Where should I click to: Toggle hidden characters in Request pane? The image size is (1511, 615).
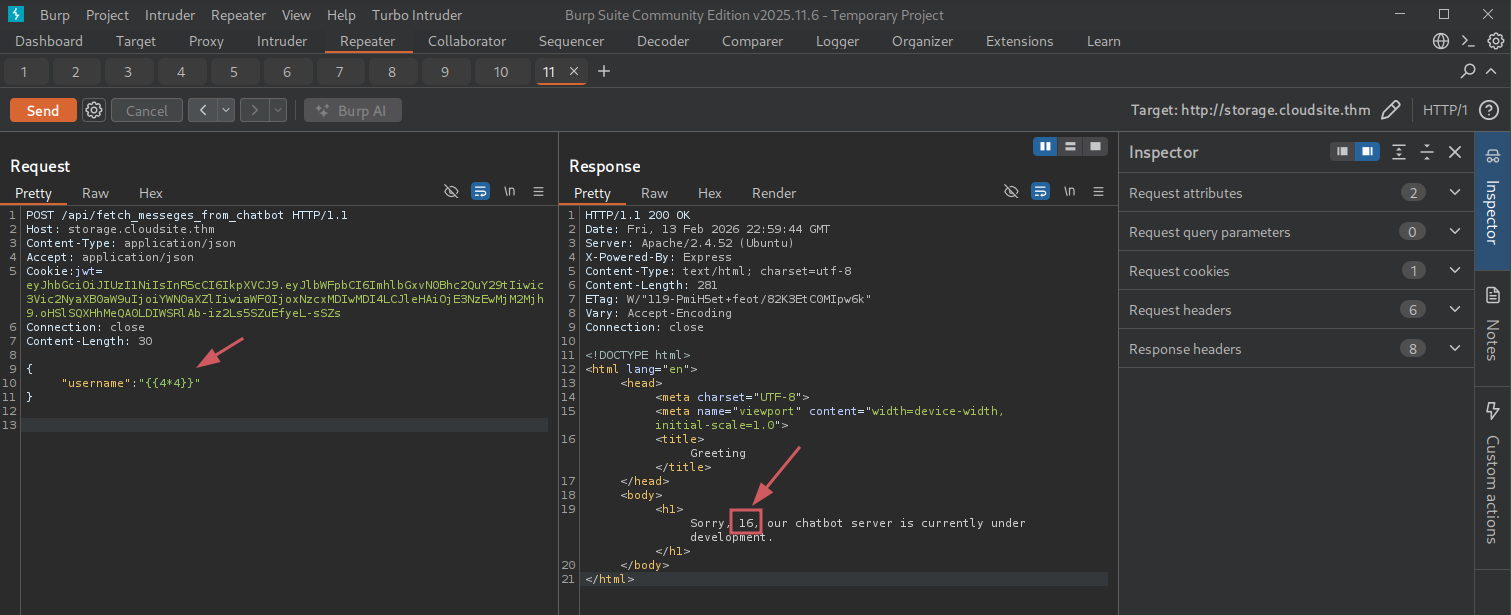(451, 192)
